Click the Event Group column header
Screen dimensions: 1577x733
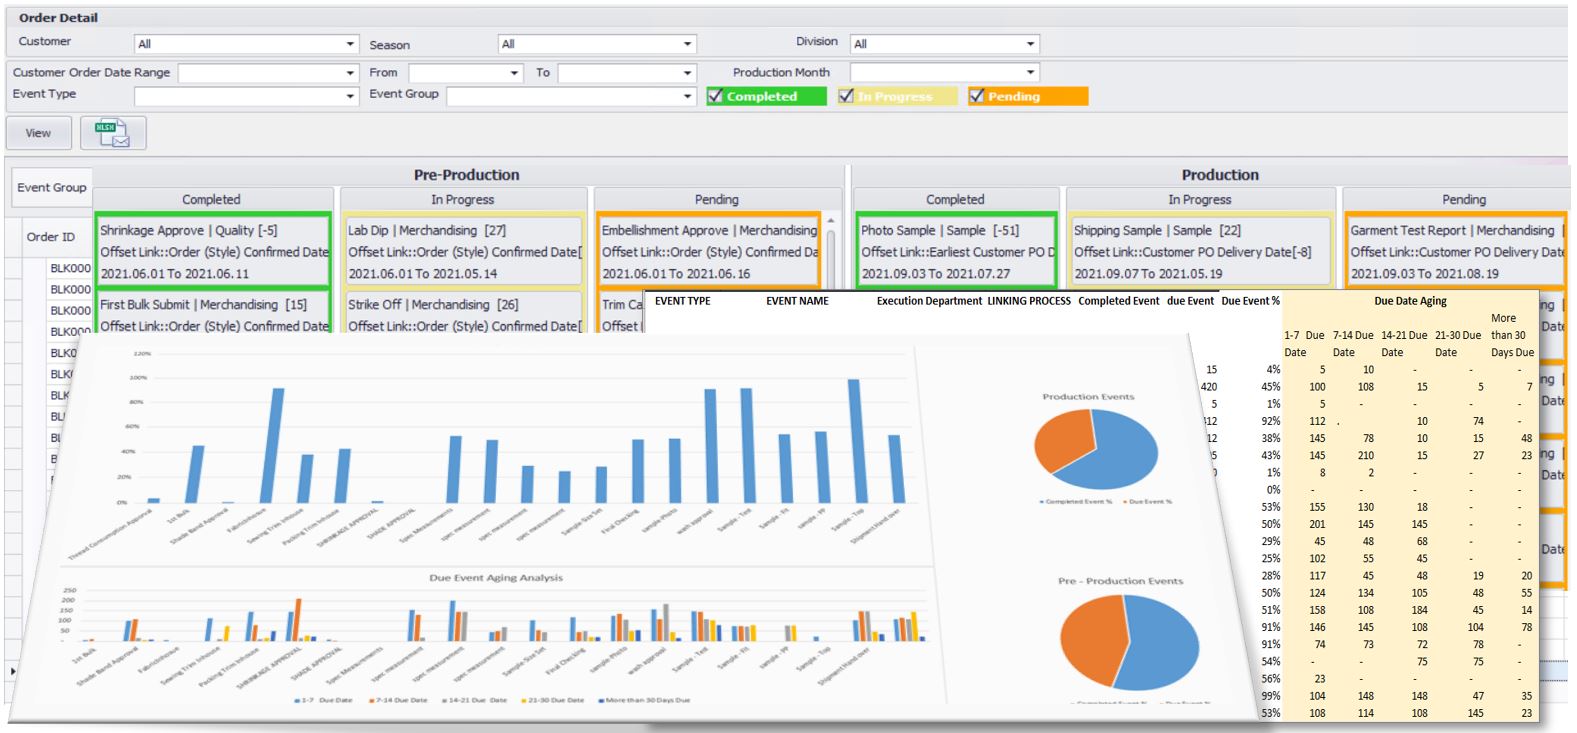52,187
